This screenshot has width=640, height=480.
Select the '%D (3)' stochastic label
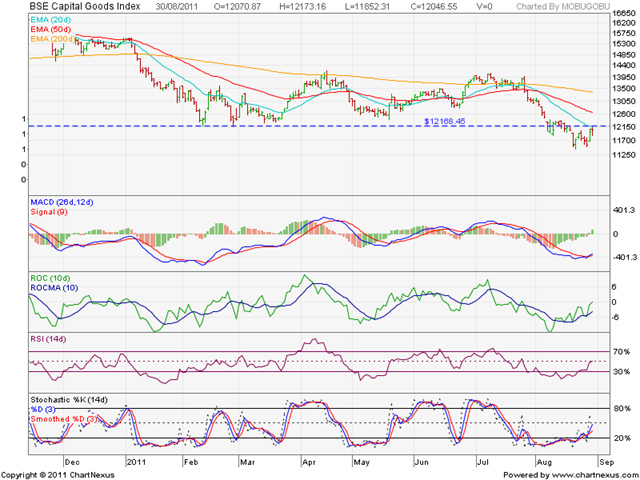pos(43,409)
